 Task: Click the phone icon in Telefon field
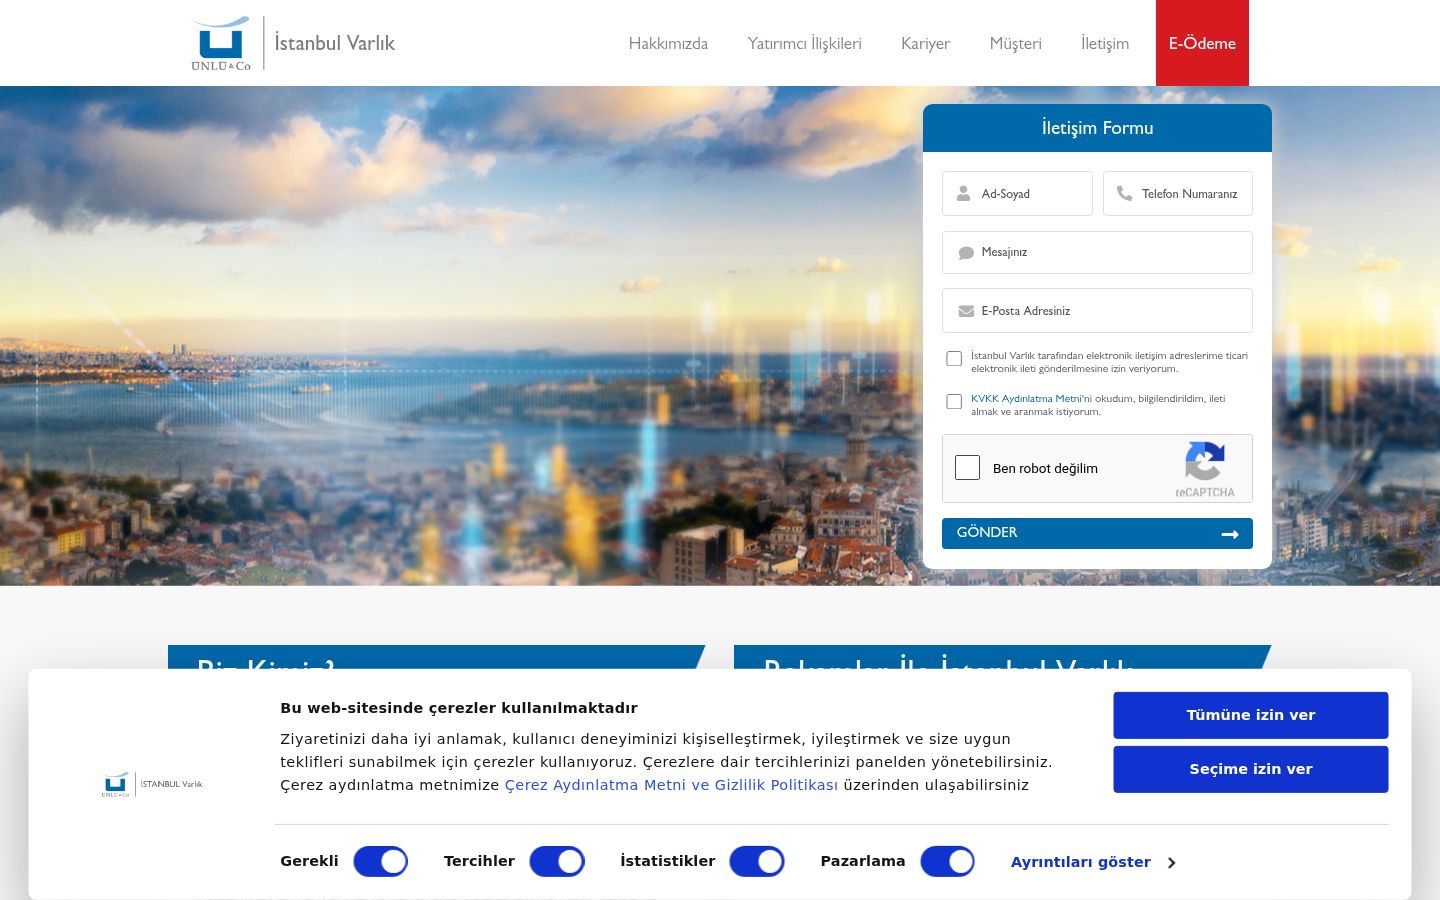click(x=1124, y=193)
